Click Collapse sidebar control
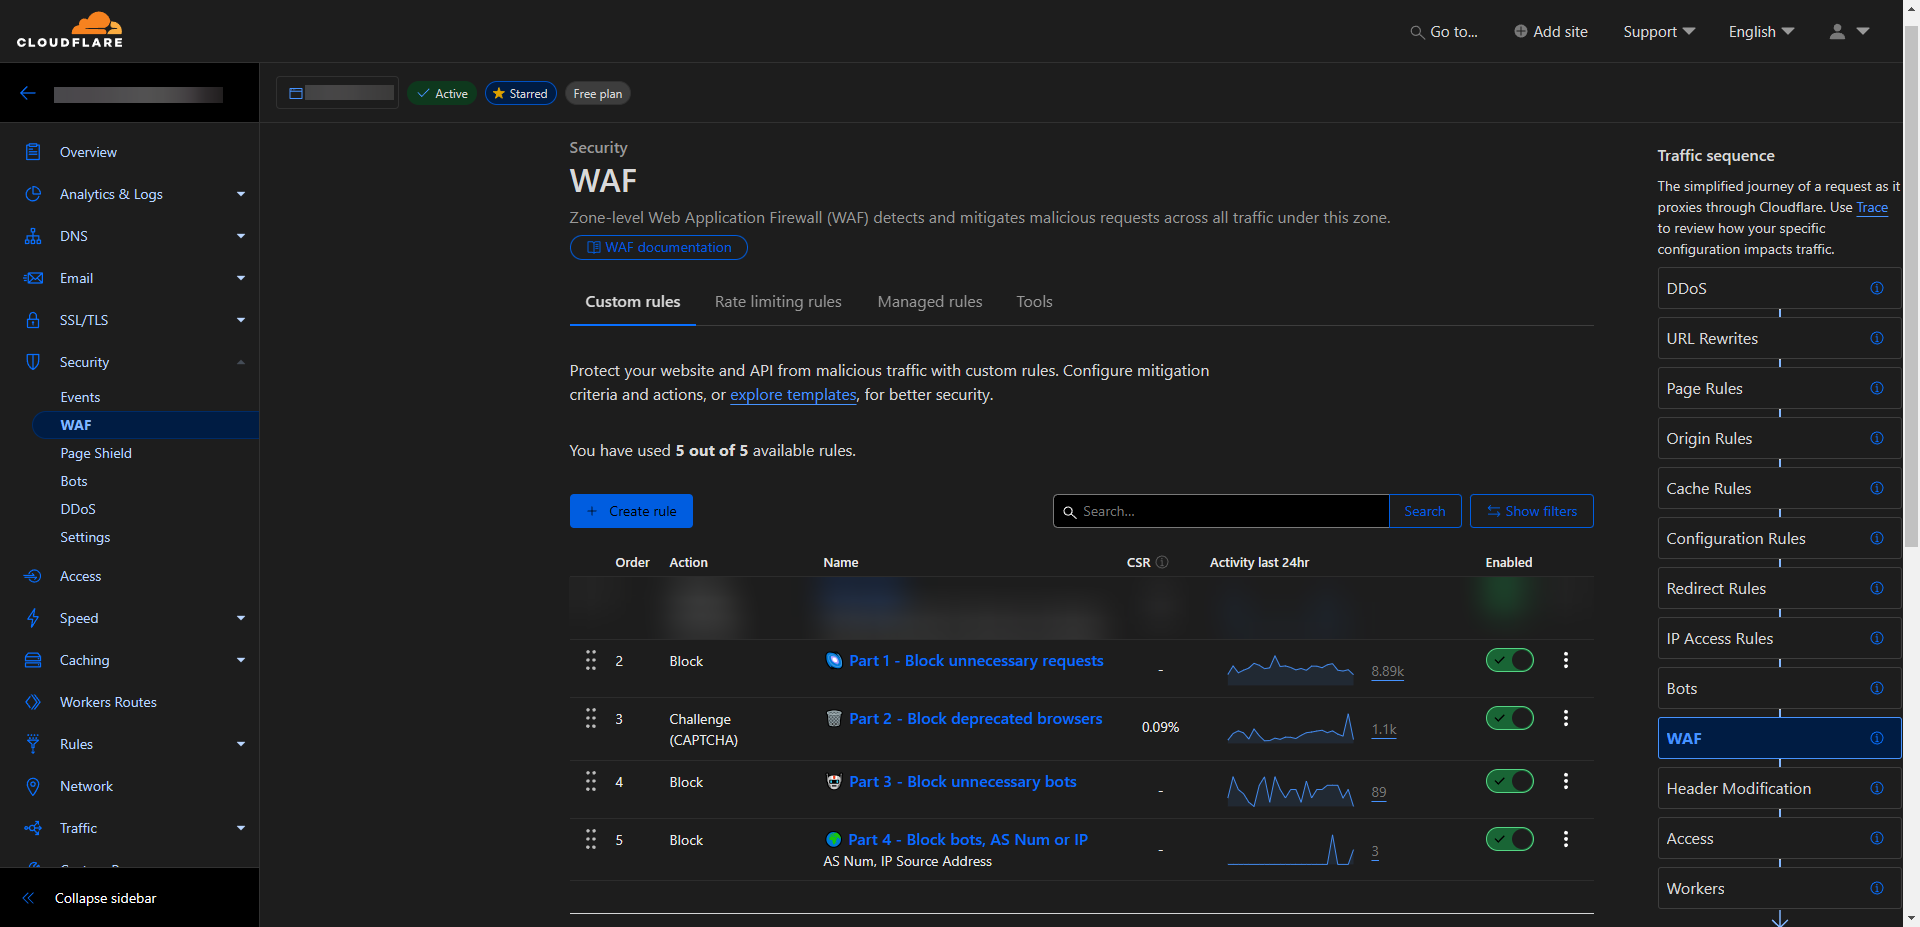This screenshot has height=927, width=1920. coord(90,898)
